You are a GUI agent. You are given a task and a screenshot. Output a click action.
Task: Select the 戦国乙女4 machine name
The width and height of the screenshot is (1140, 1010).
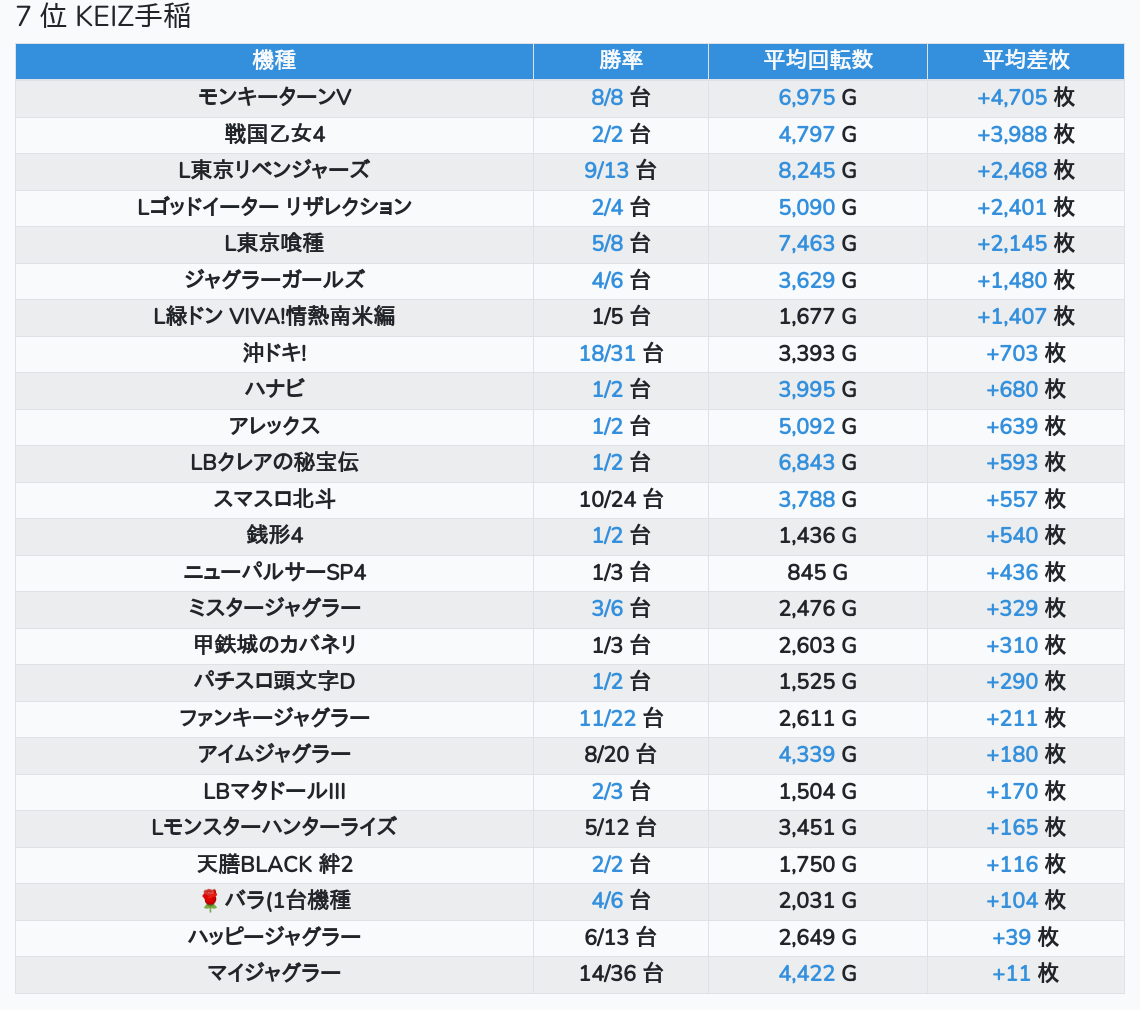coord(274,134)
